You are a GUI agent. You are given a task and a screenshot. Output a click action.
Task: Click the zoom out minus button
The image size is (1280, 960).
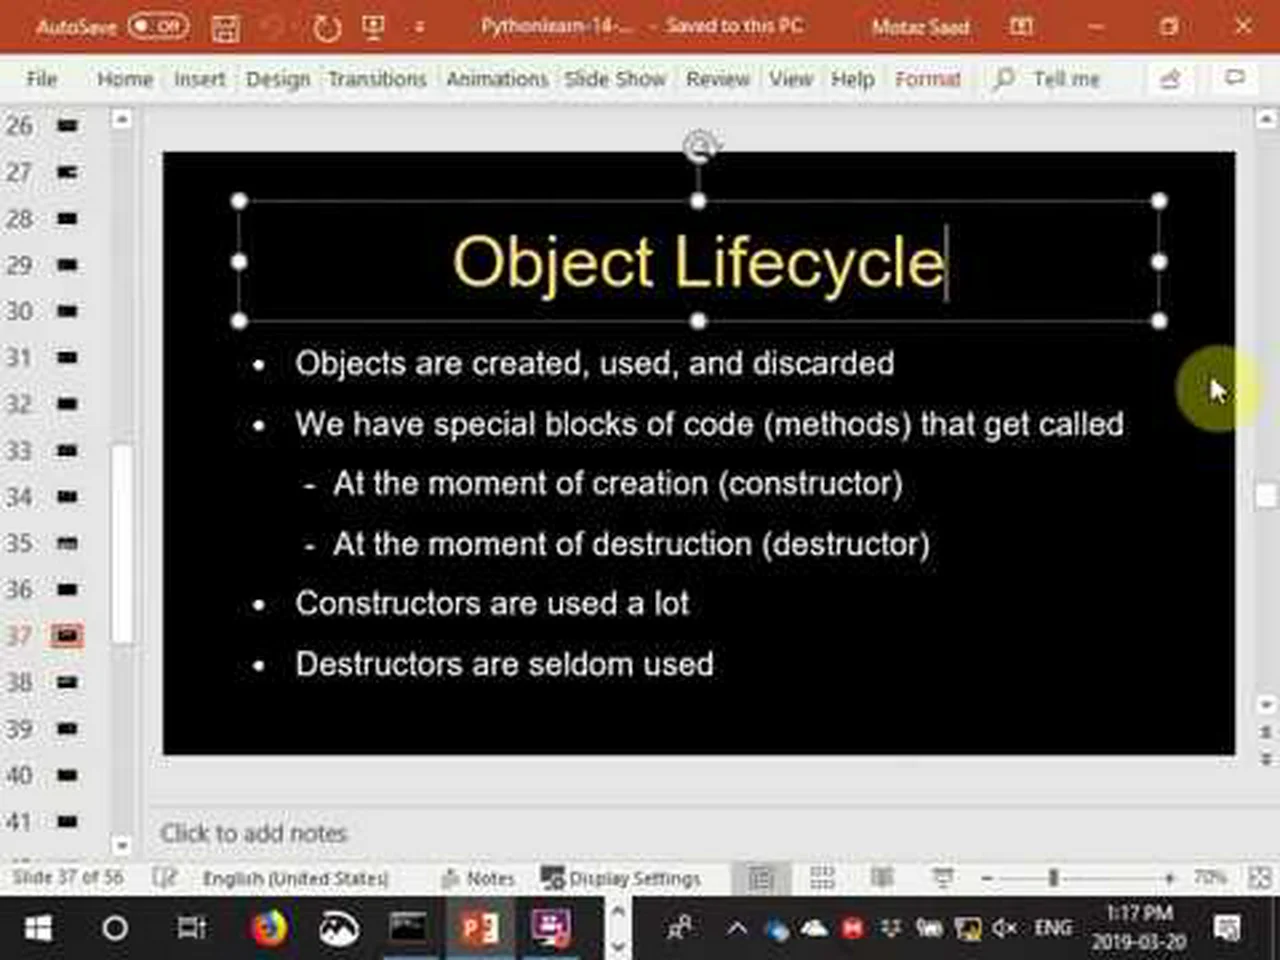point(987,878)
